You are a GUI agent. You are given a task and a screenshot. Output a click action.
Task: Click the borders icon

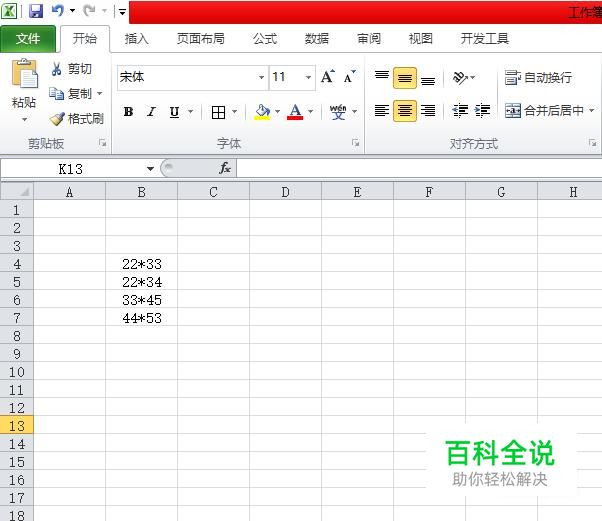click(x=218, y=112)
